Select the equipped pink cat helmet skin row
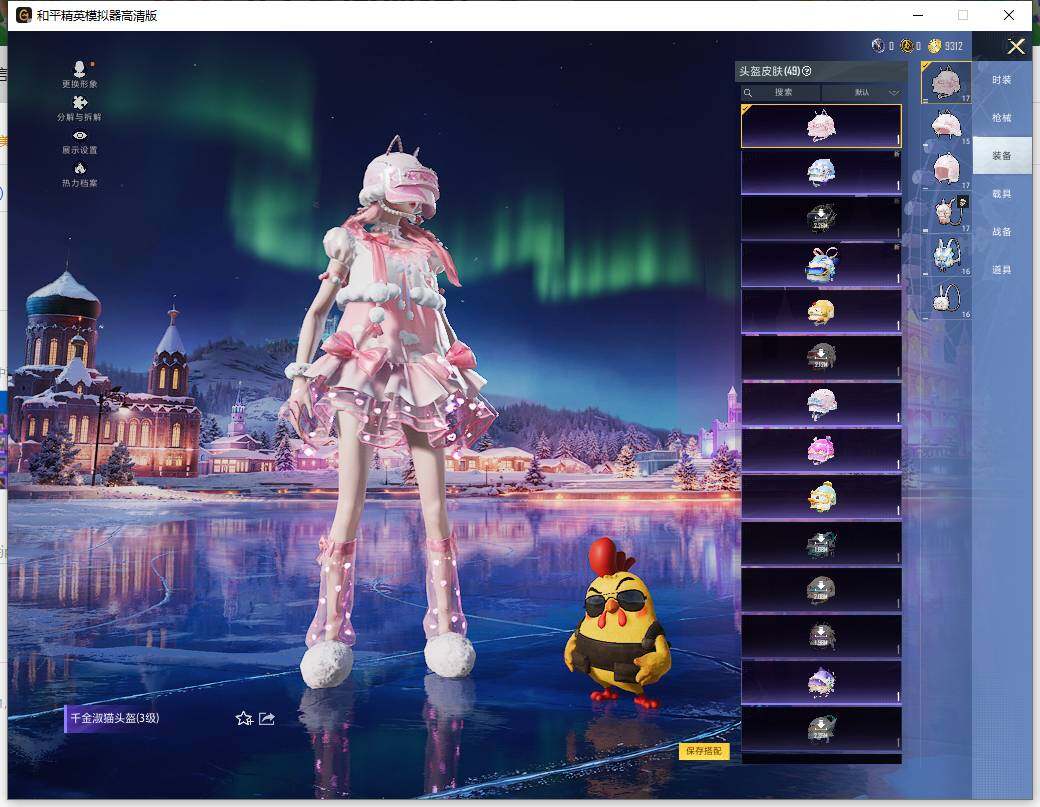 pos(821,126)
